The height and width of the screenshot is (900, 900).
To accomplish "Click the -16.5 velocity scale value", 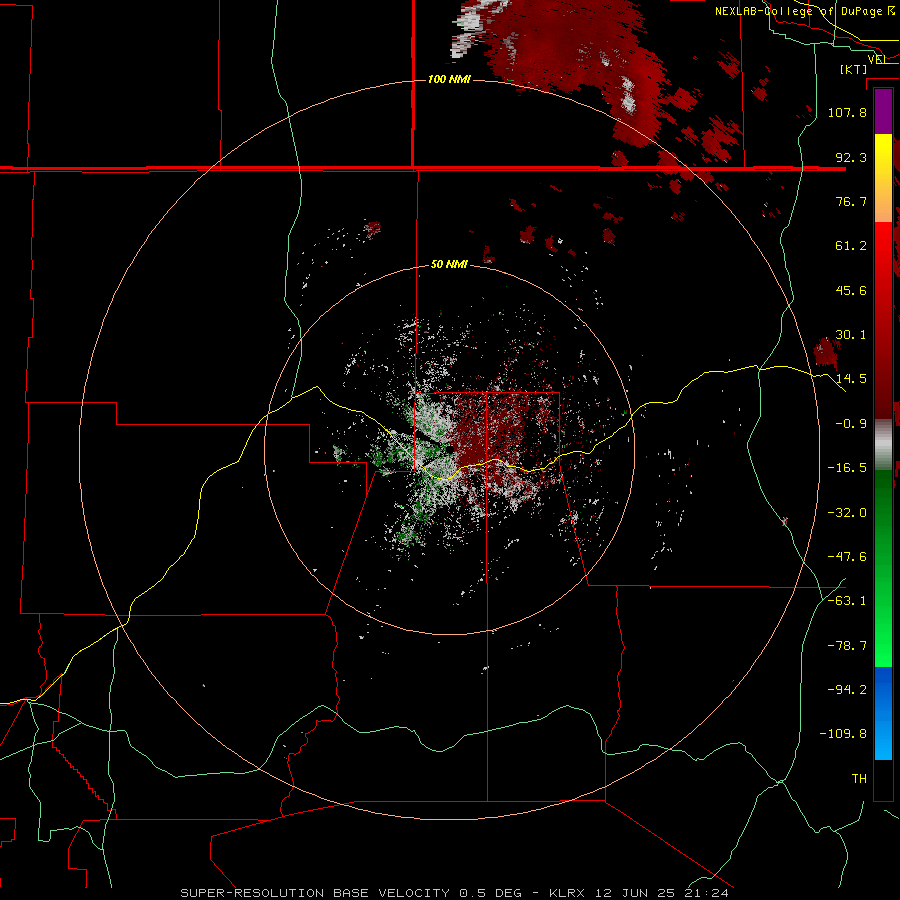I will 847,468.
